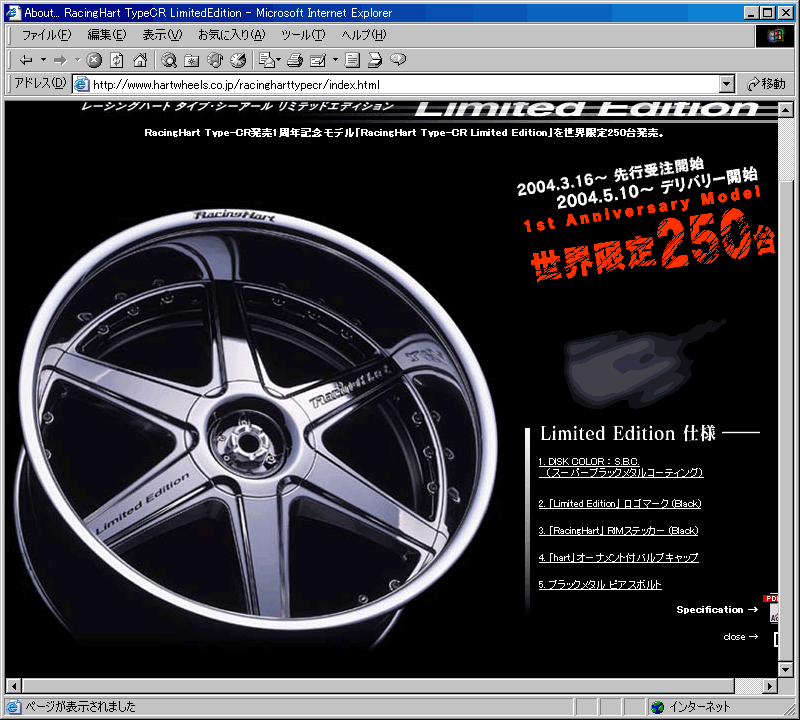
Task: Click the Limited Edition 仕様 heading
Action: pyautogui.click(x=628, y=433)
